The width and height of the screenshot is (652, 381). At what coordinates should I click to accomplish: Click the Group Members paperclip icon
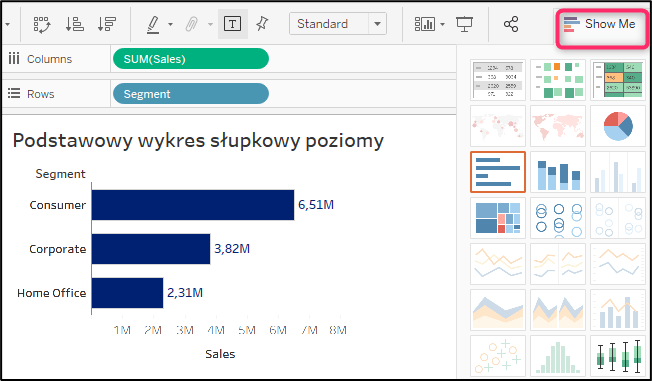point(192,24)
